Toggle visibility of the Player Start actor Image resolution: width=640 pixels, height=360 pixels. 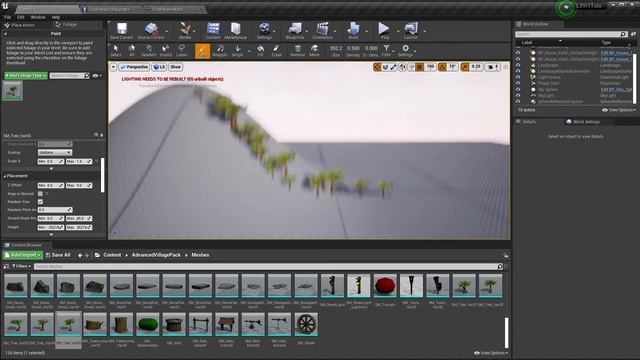[518, 83]
